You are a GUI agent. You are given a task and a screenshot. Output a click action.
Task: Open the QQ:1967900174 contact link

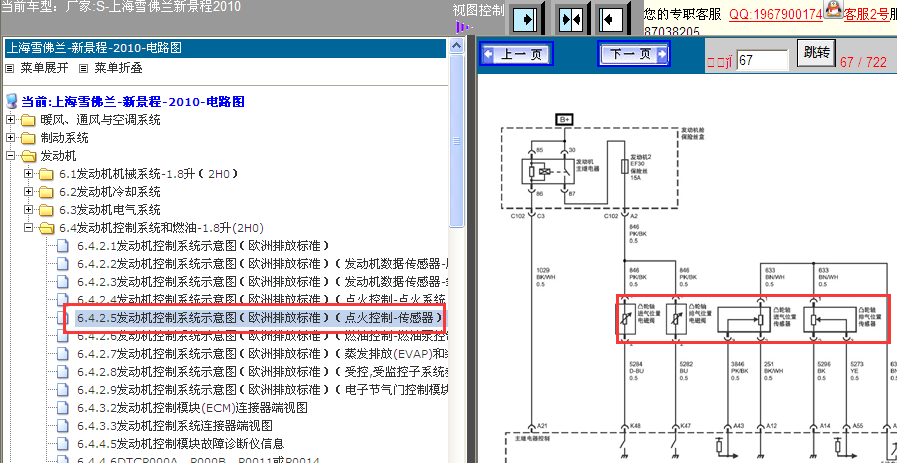point(776,14)
